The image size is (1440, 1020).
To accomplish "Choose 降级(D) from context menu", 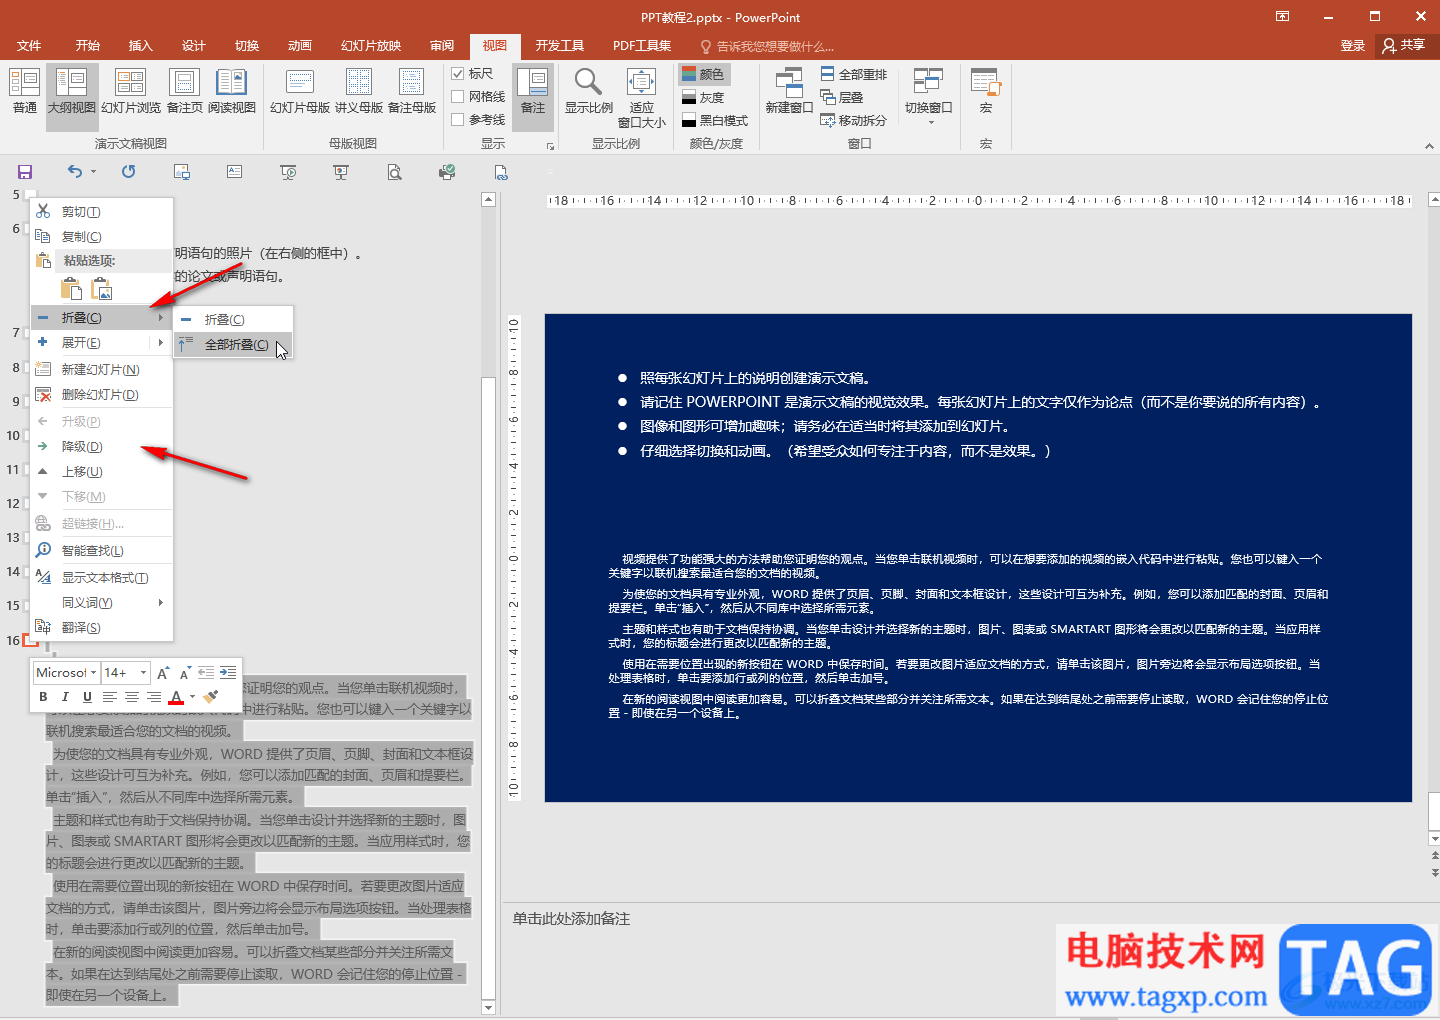I will pyautogui.click(x=101, y=447).
